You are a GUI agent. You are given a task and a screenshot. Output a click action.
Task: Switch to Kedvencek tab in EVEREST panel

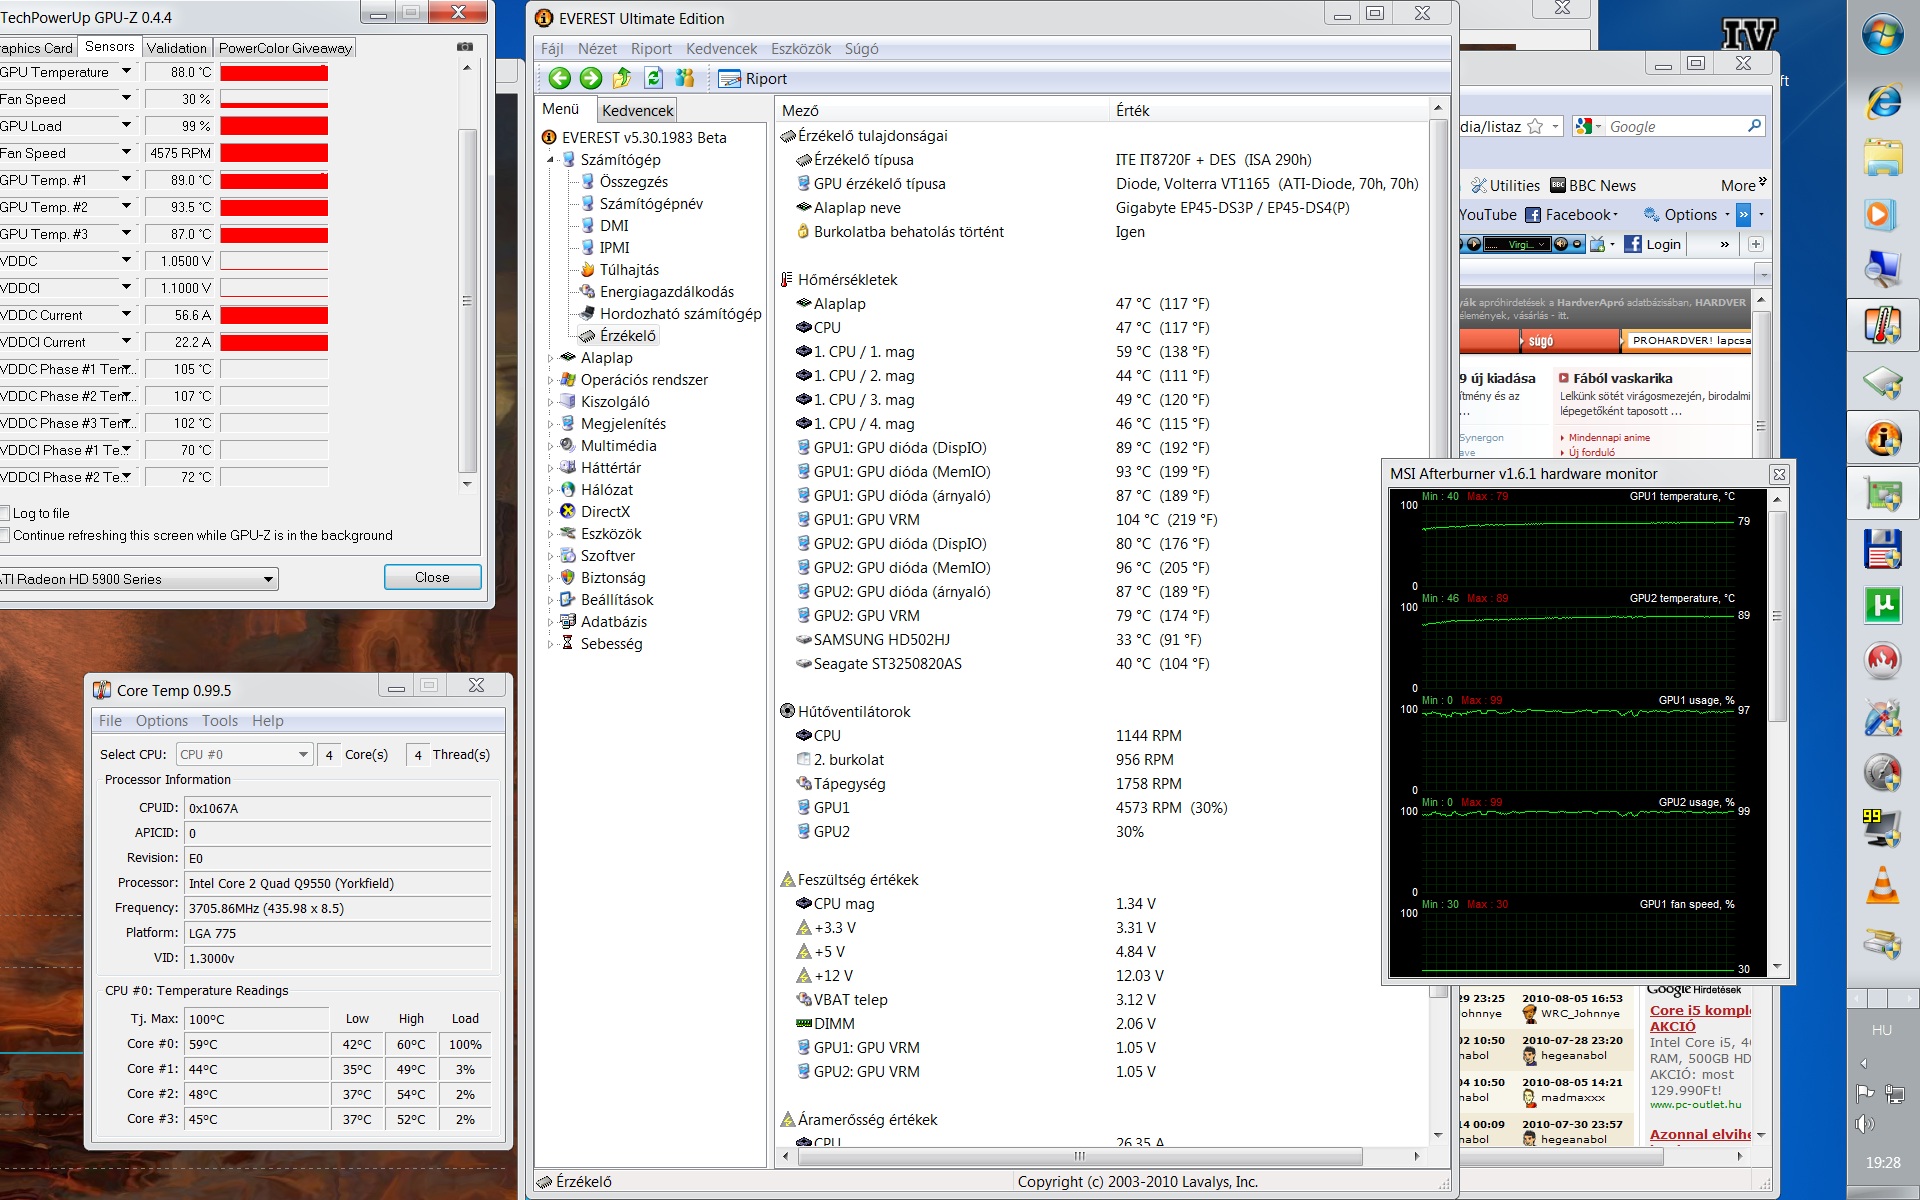[x=637, y=110]
